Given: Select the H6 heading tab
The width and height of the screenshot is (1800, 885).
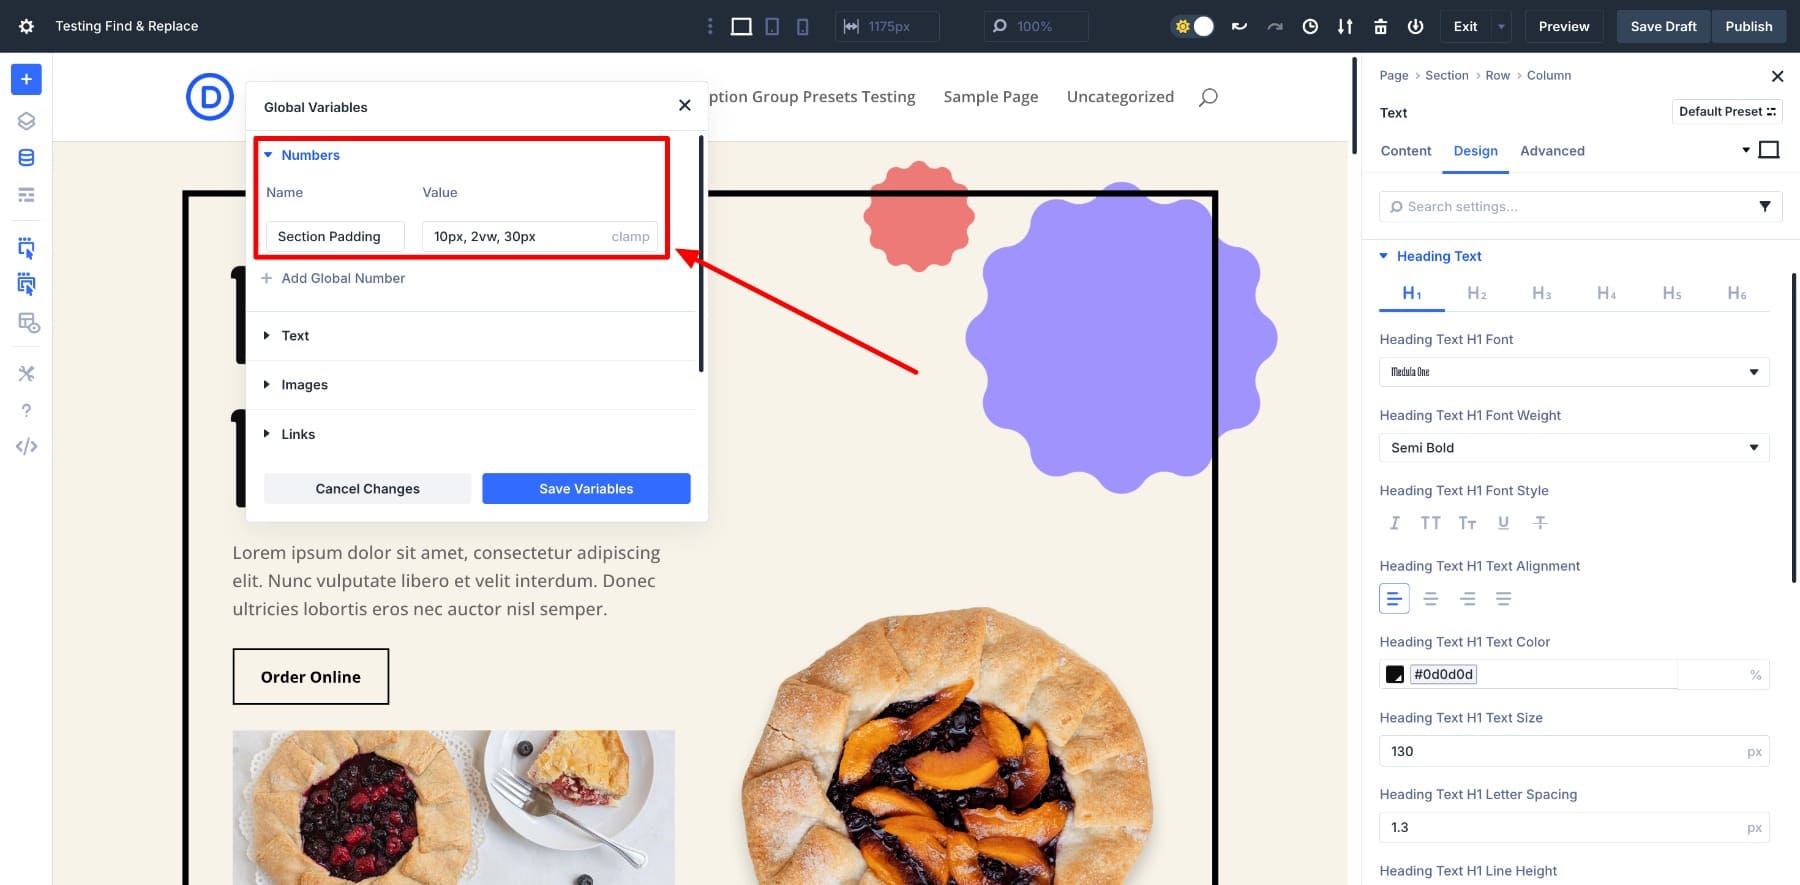Looking at the screenshot, I should [x=1736, y=293].
